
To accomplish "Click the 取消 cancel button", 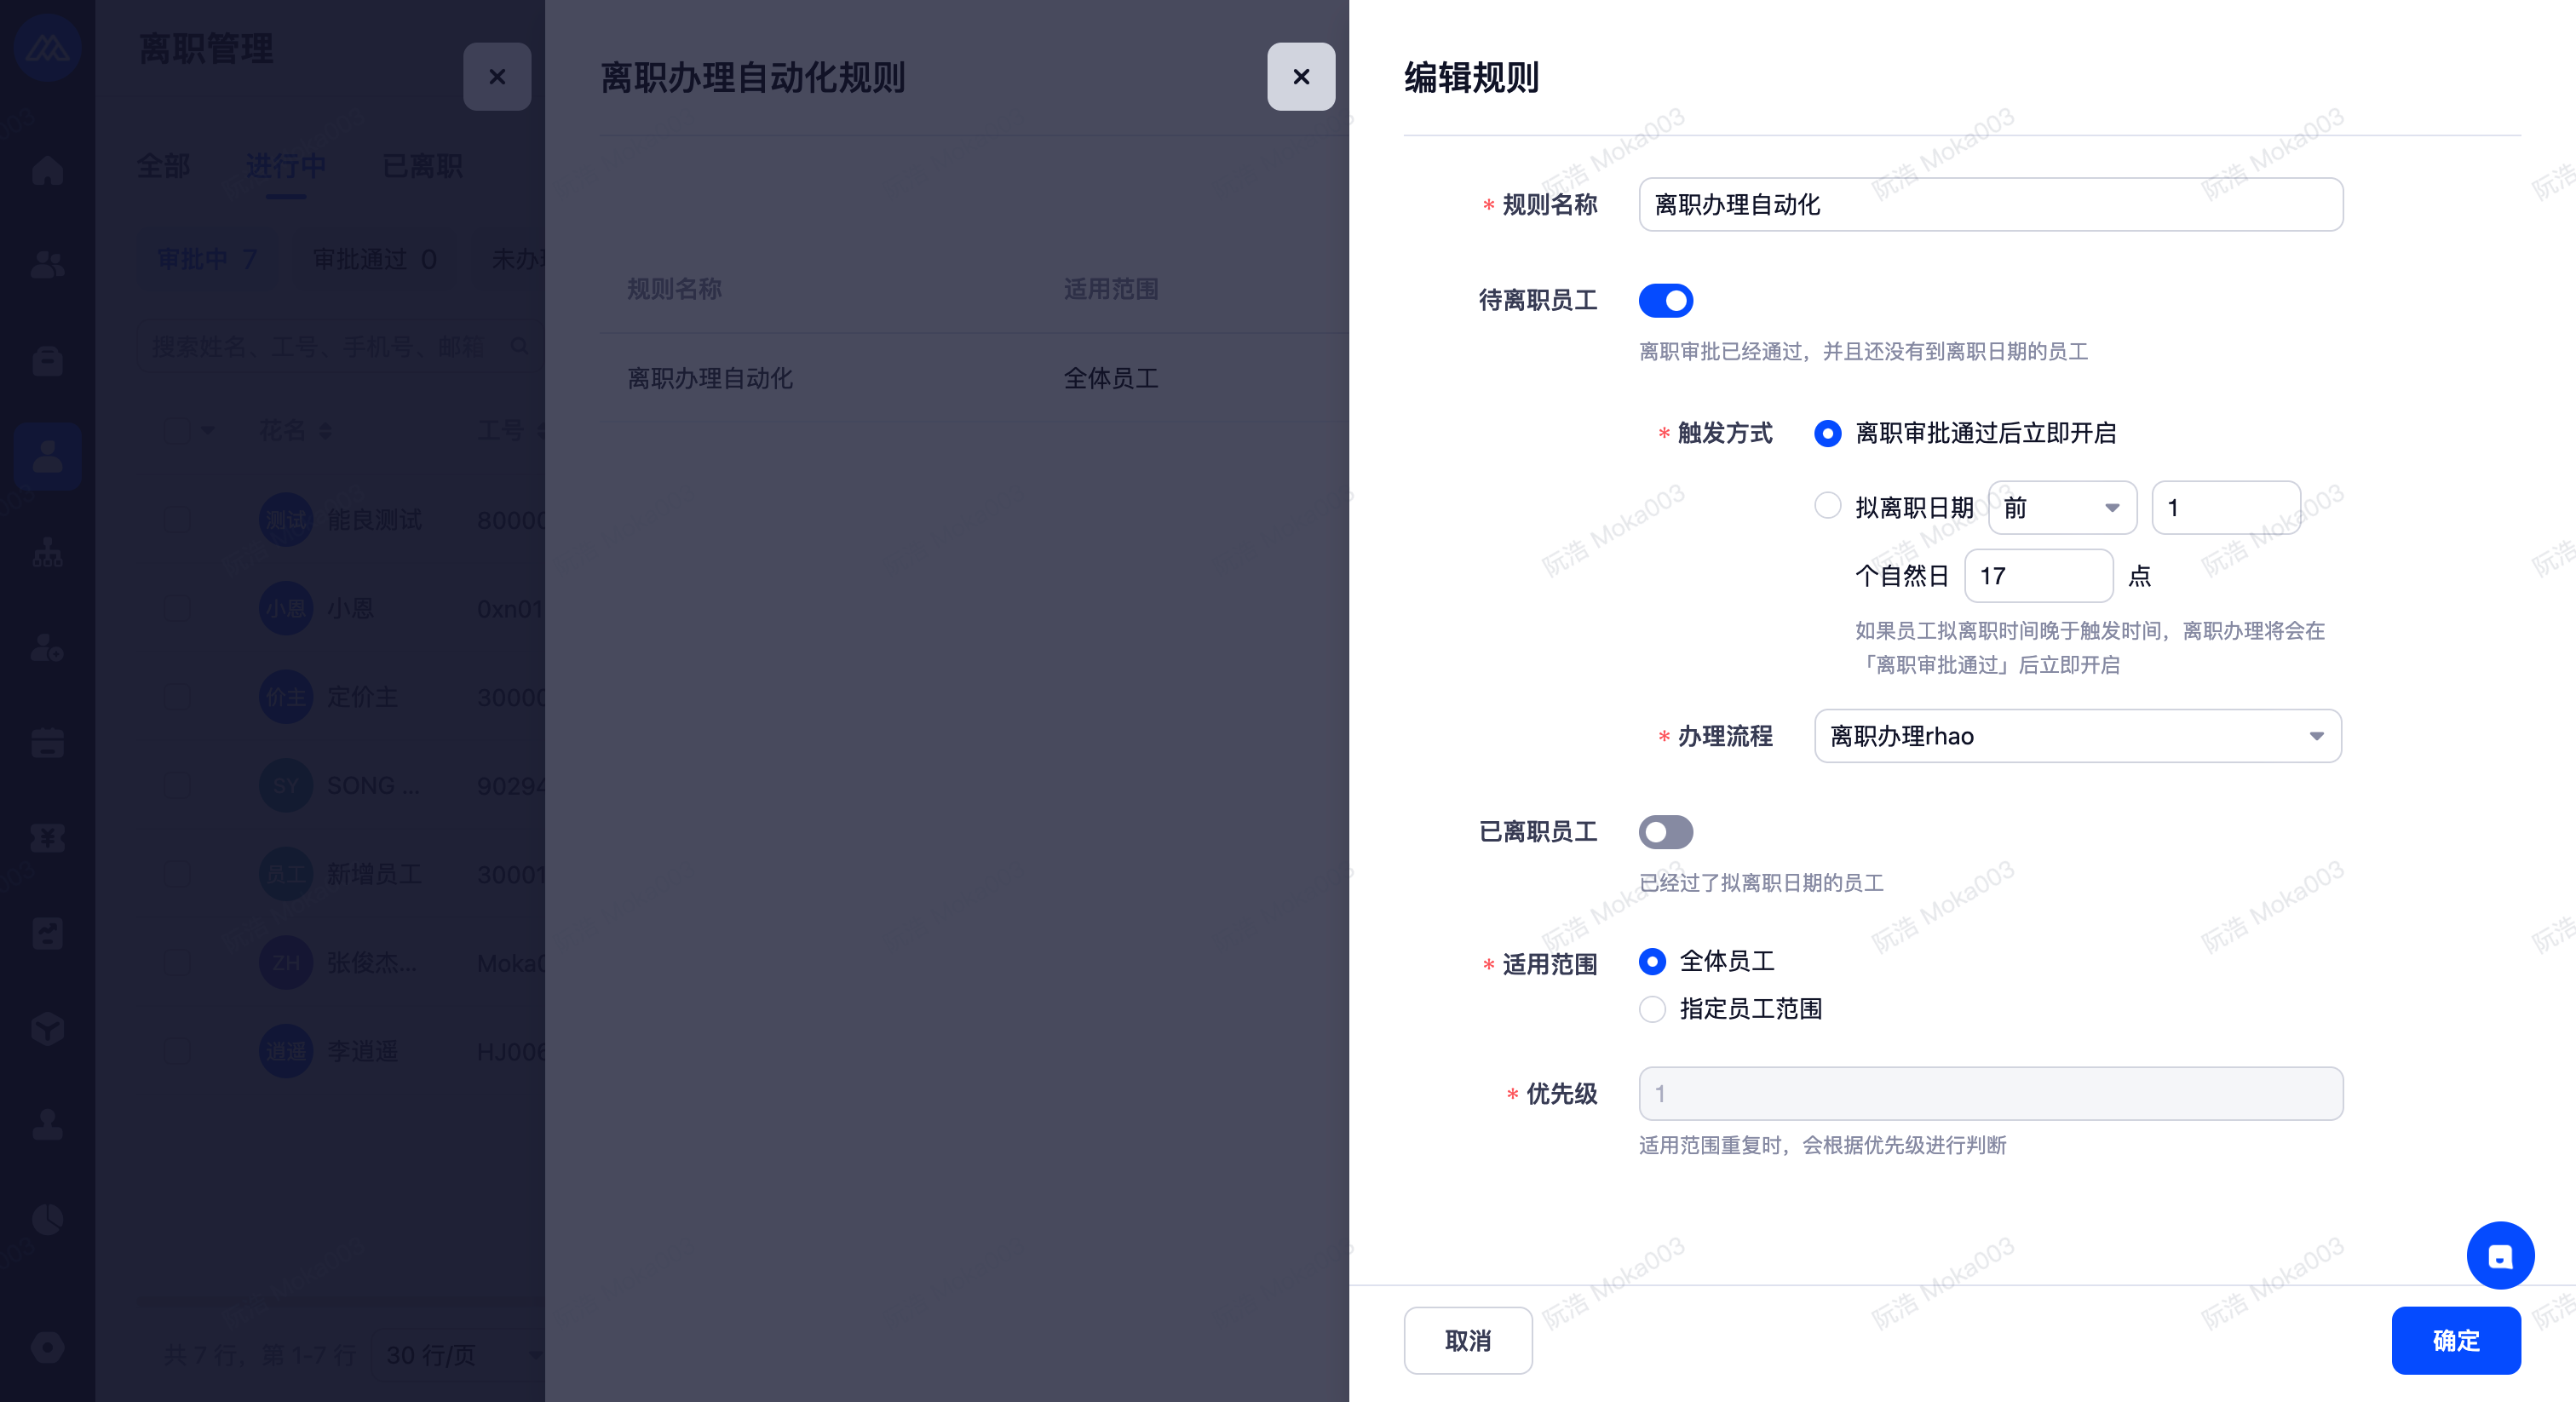I will (x=1467, y=1340).
